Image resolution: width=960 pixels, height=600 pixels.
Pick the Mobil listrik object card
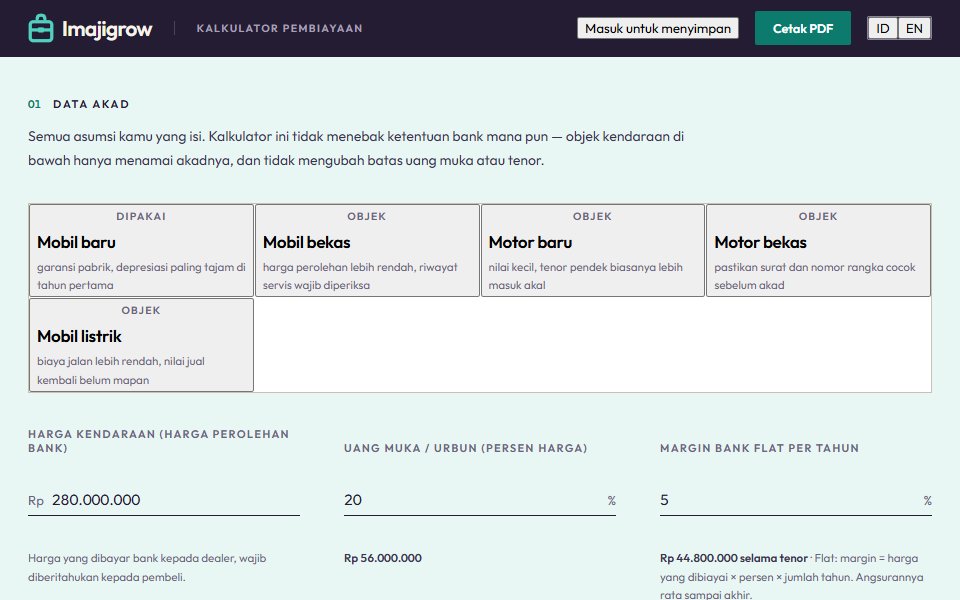(x=141, y=345)
